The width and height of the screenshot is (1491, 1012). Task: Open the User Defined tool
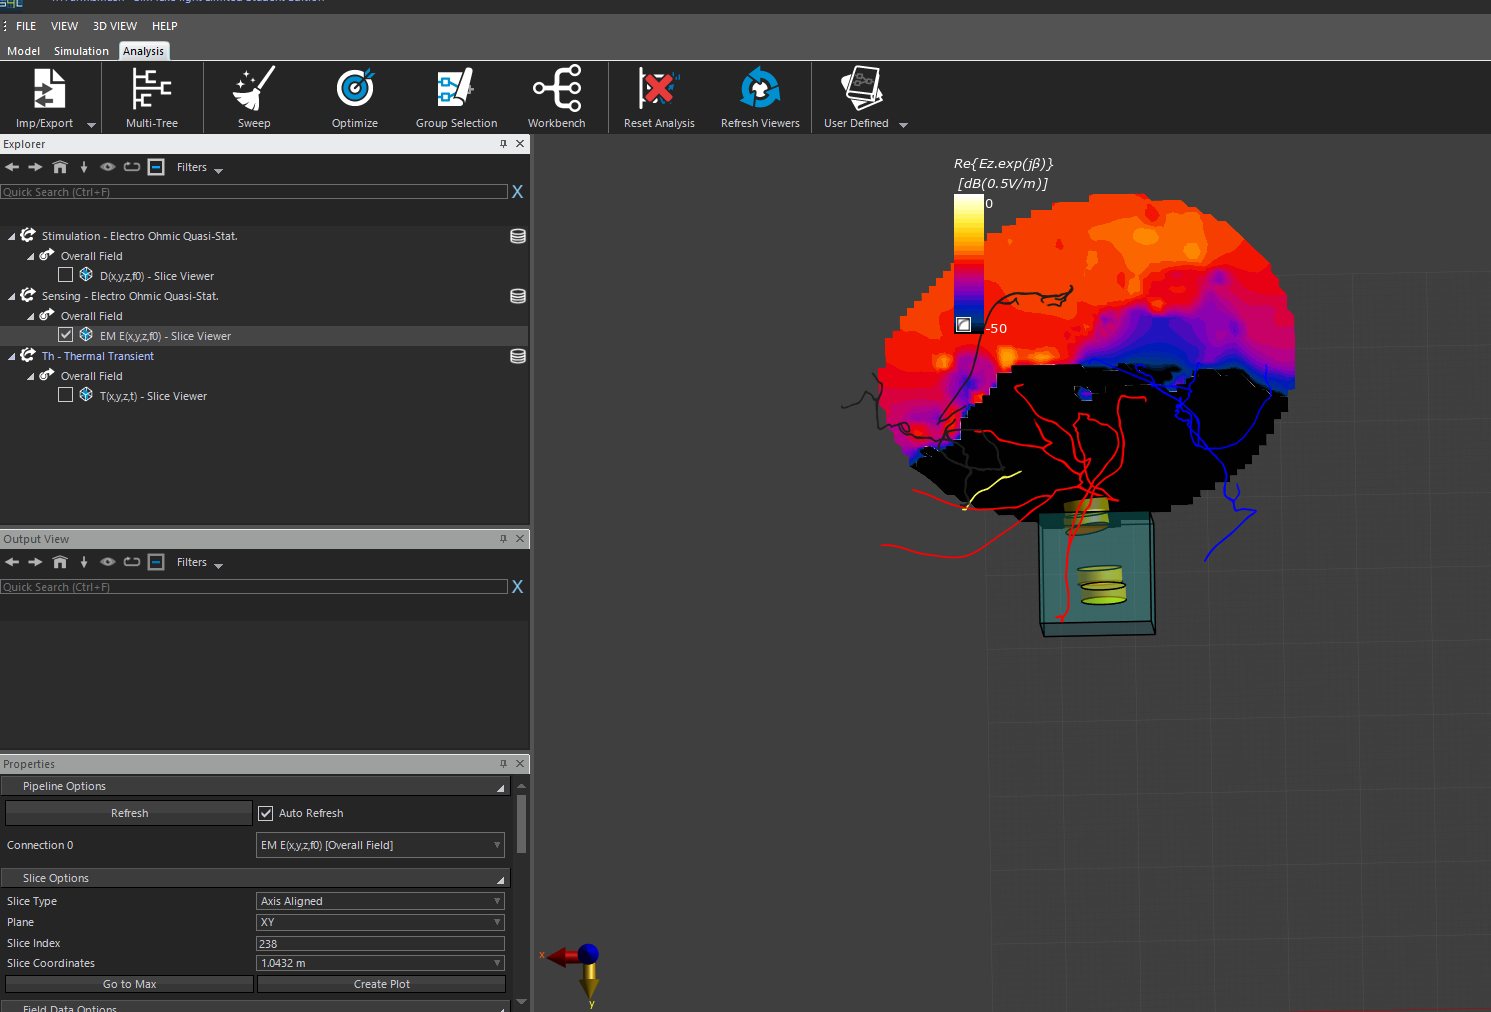pyautogui.click(x=858, y=98)
